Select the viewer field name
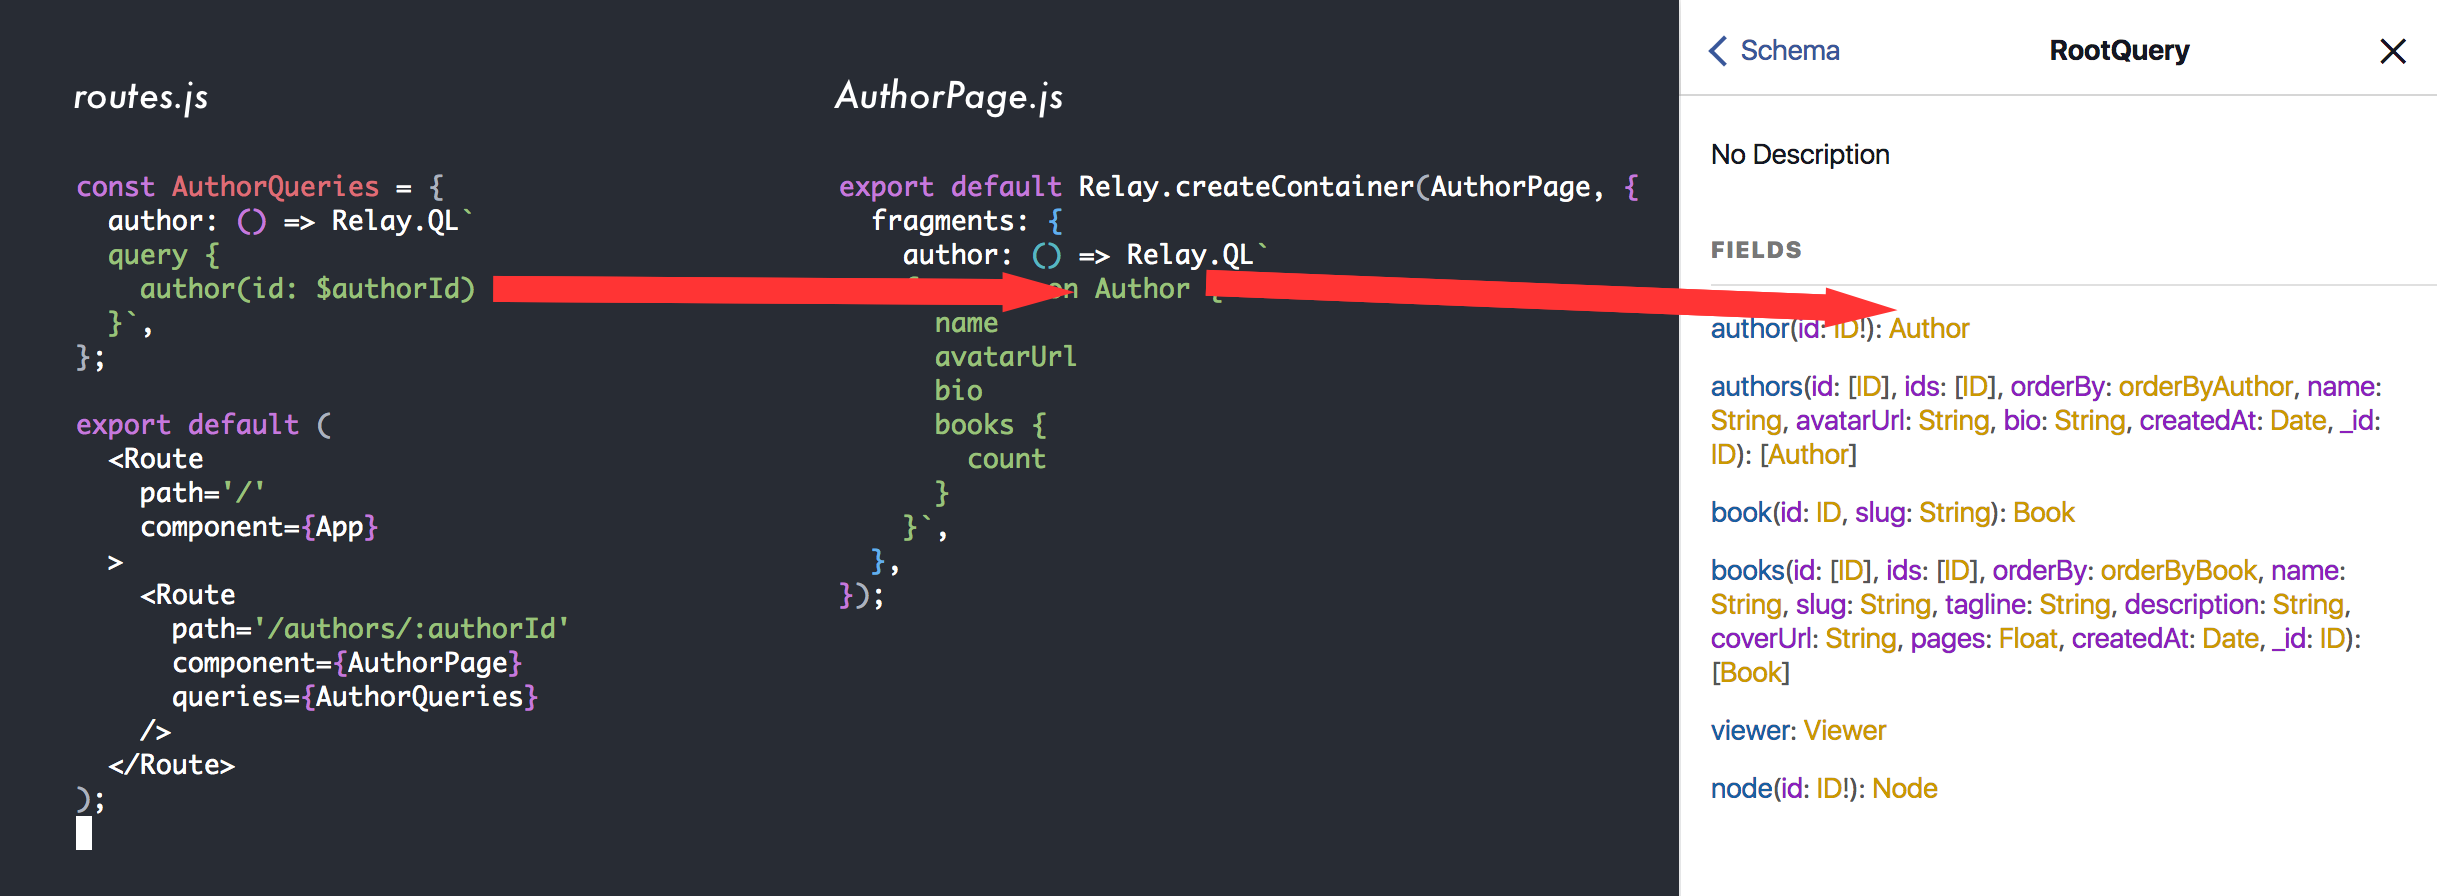The width and height of the screenshot is (2437, 896). tap(1752, 731)
